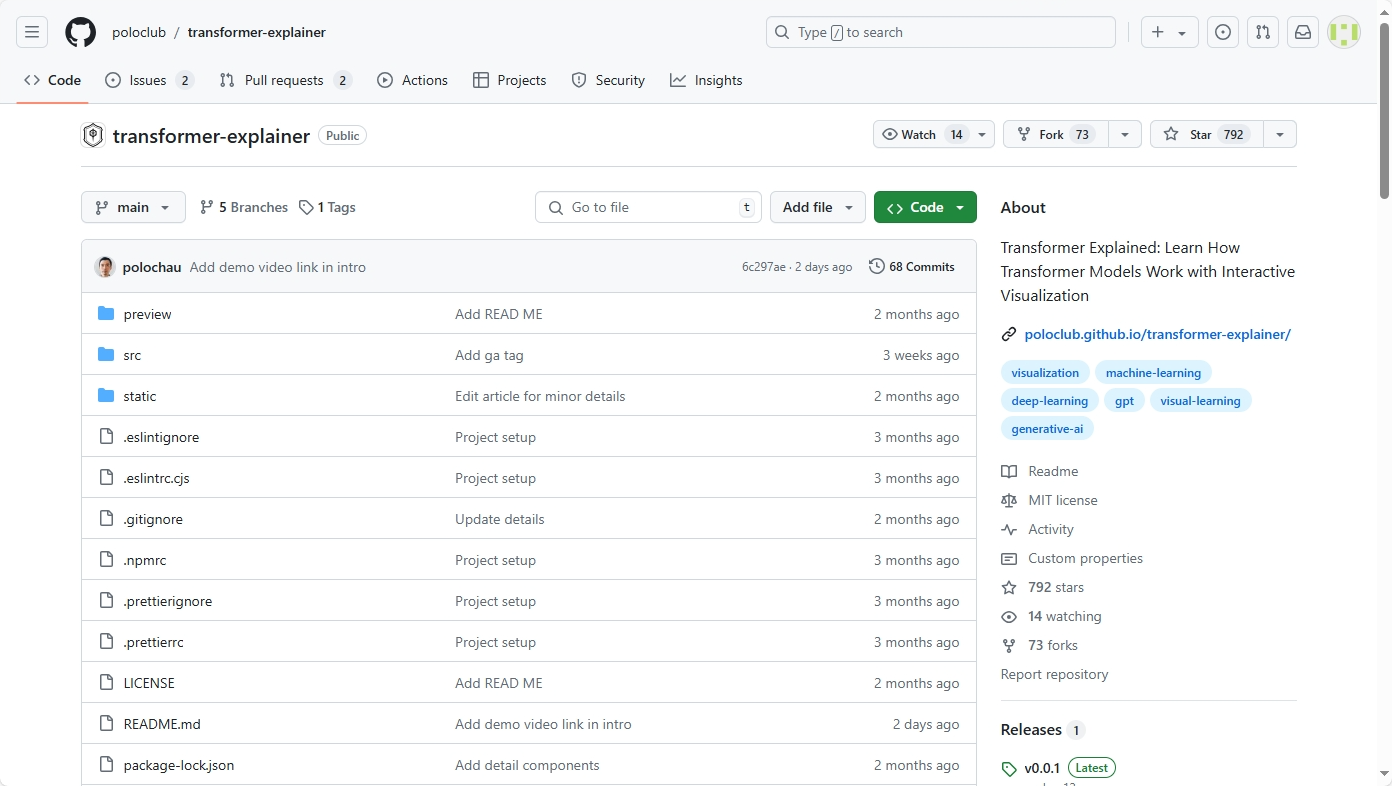Open the green Code dropdown button

coord(925,207)
